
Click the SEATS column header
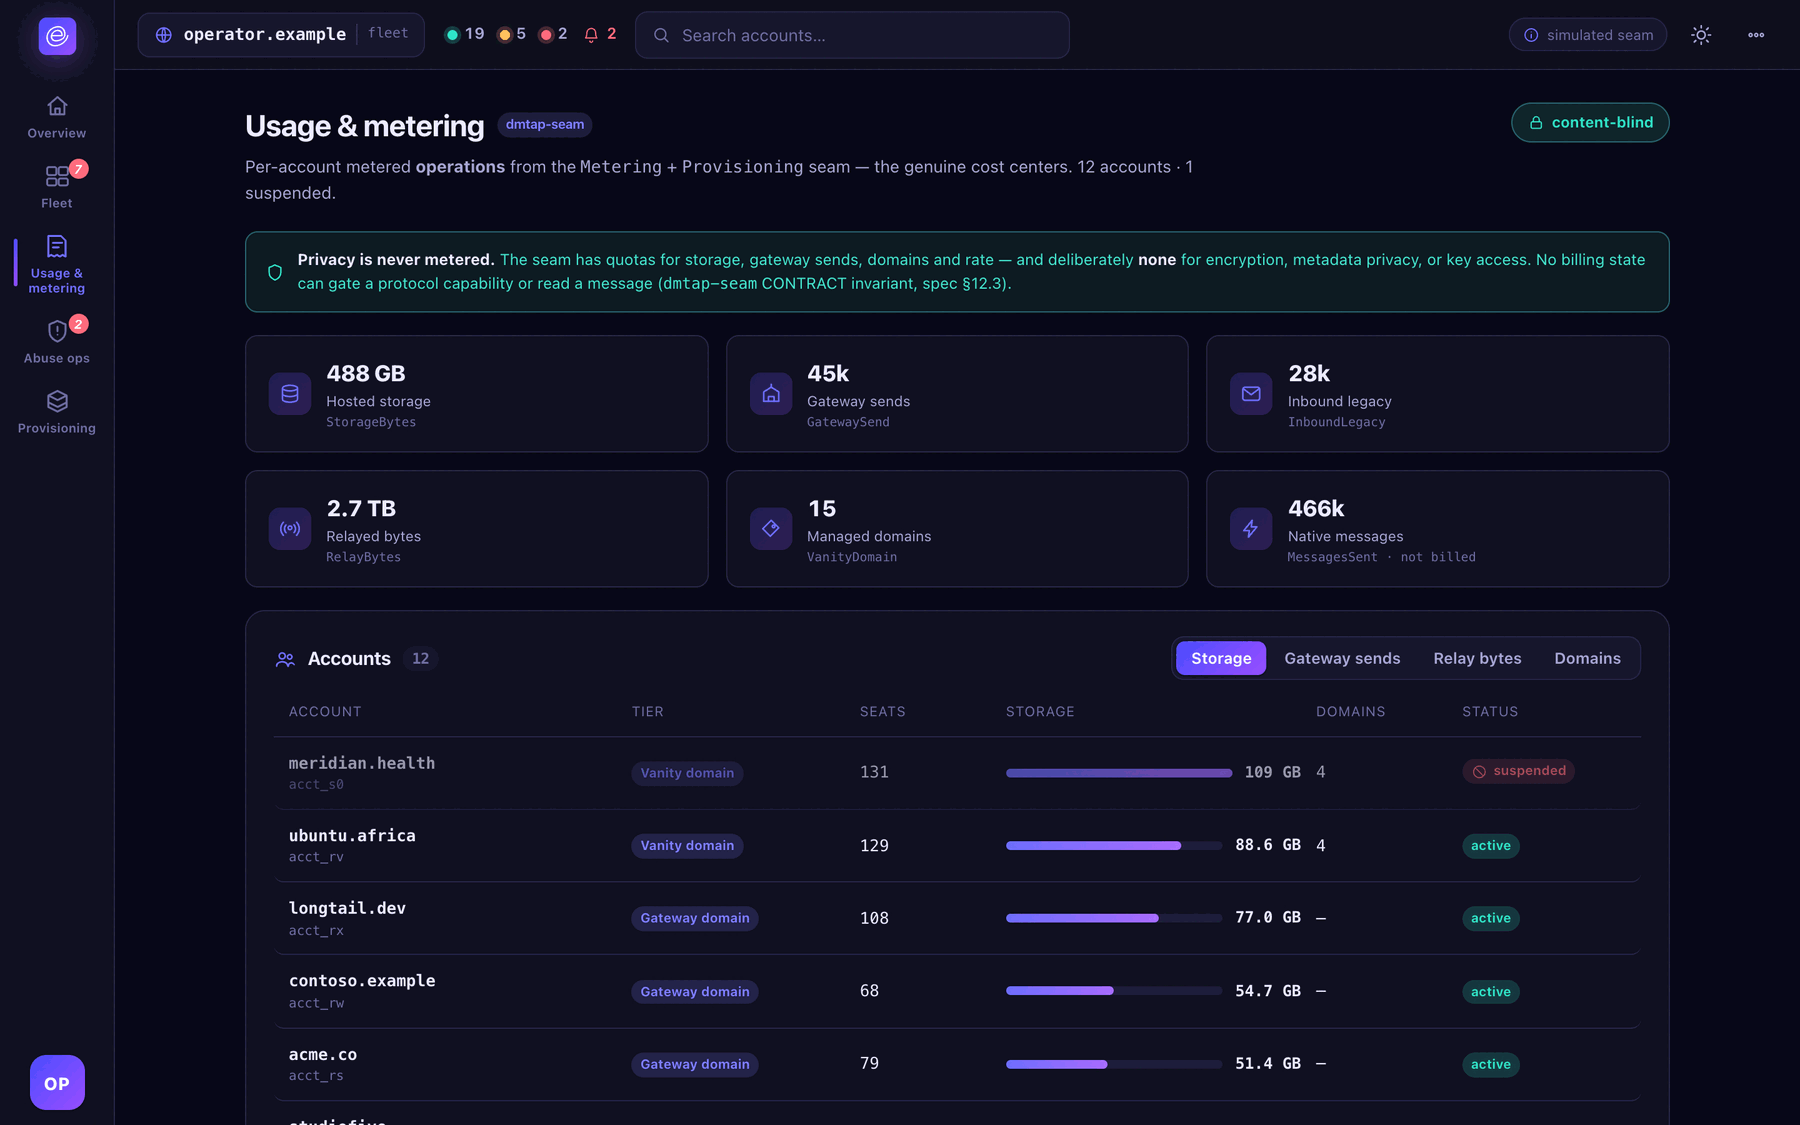point(883,712)
